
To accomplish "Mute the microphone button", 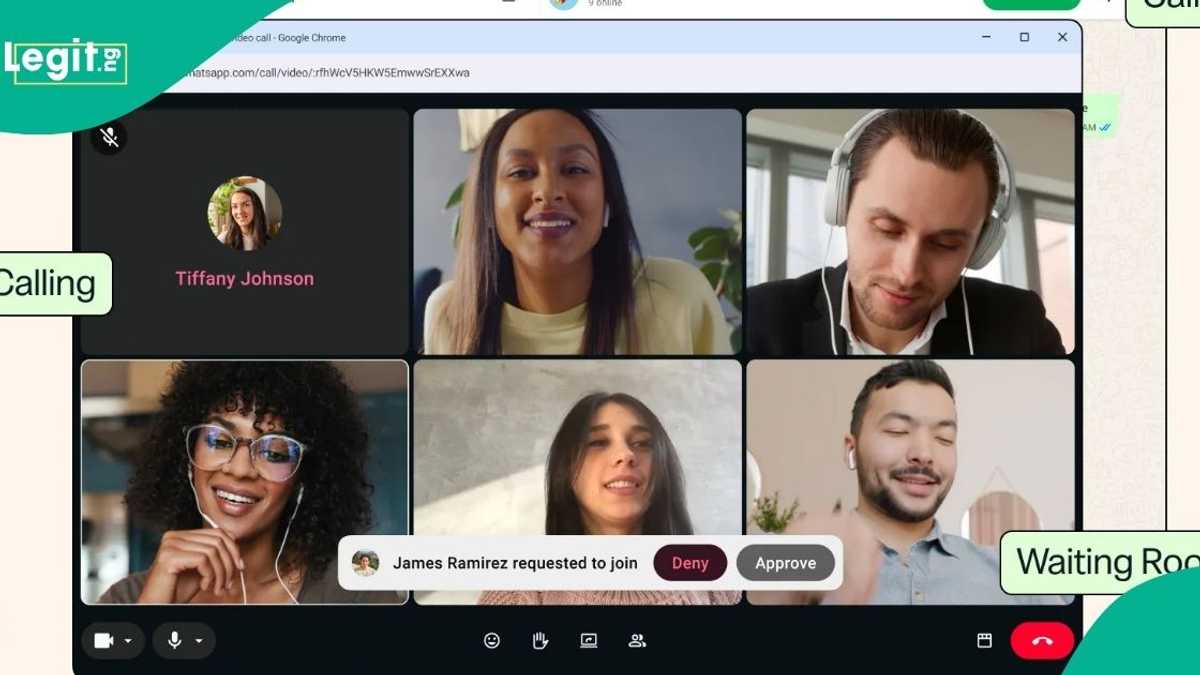I will coord(175,641).
